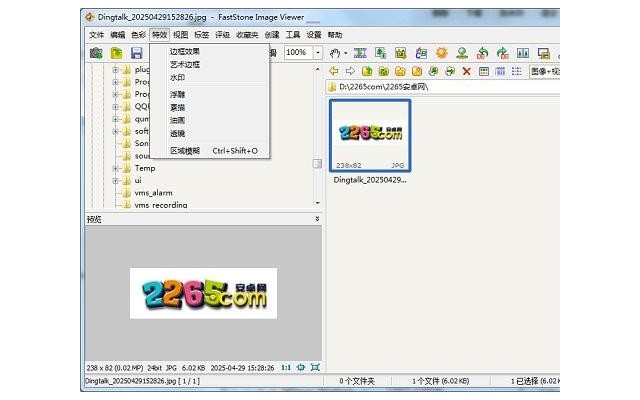Open the 编辑 menu

coord(118,35)
